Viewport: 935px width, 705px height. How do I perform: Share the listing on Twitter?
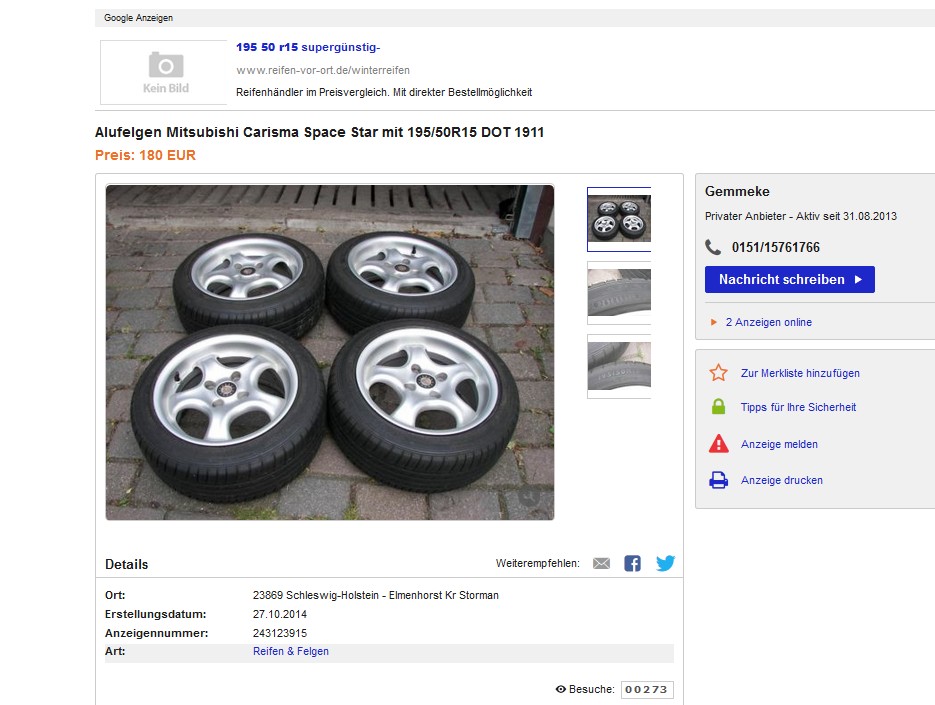665,564
